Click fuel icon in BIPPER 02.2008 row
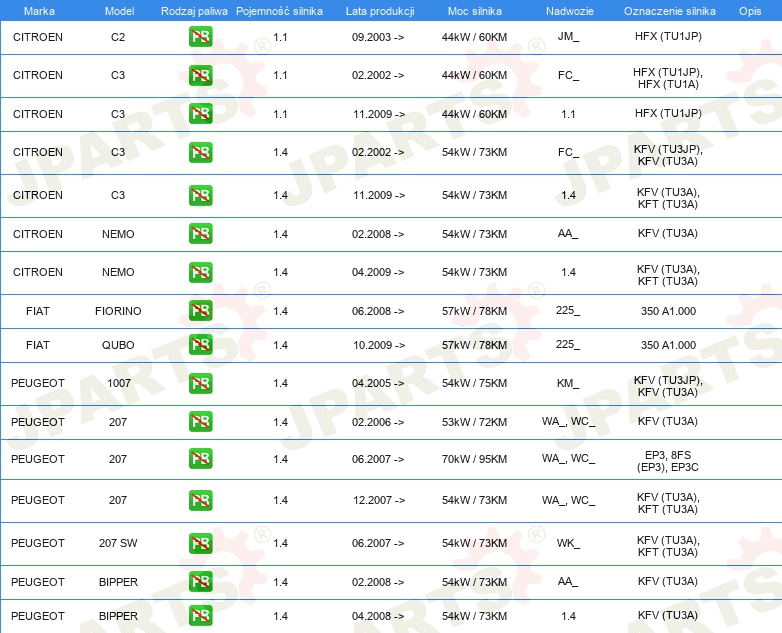Viewport: 782px width, 633px height. 200,582
